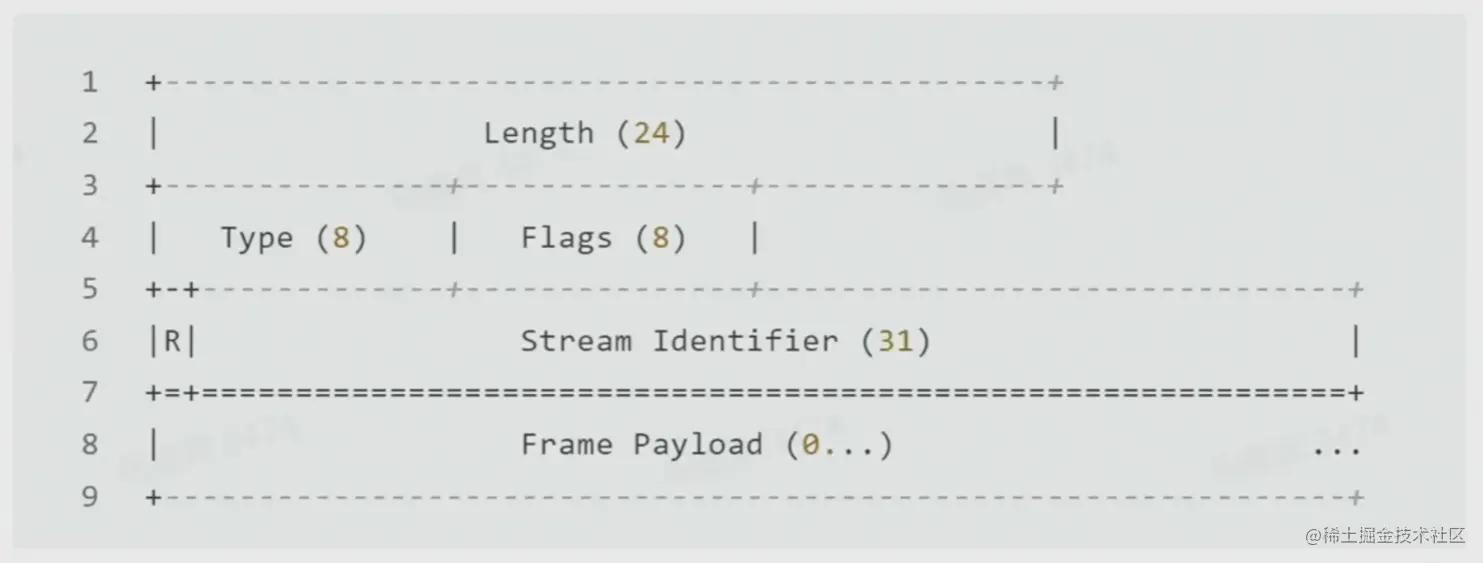
Task: Click the number 24 in Length
Action: point(651,133)
